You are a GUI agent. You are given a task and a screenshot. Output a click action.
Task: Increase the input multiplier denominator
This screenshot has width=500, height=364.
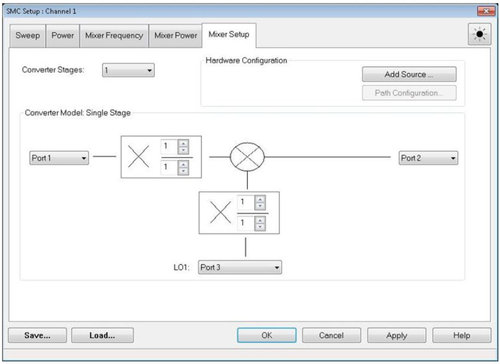(183, 164)
